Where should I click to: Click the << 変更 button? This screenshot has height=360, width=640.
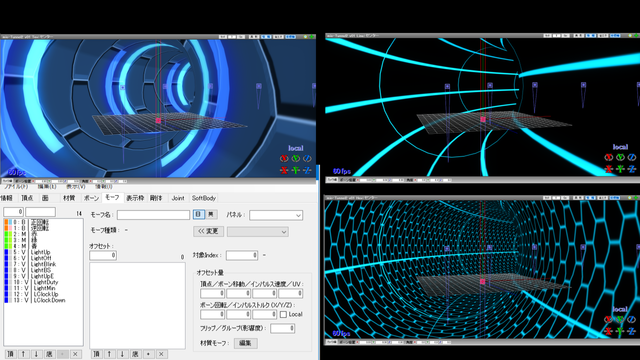click(x=208, y=231)
